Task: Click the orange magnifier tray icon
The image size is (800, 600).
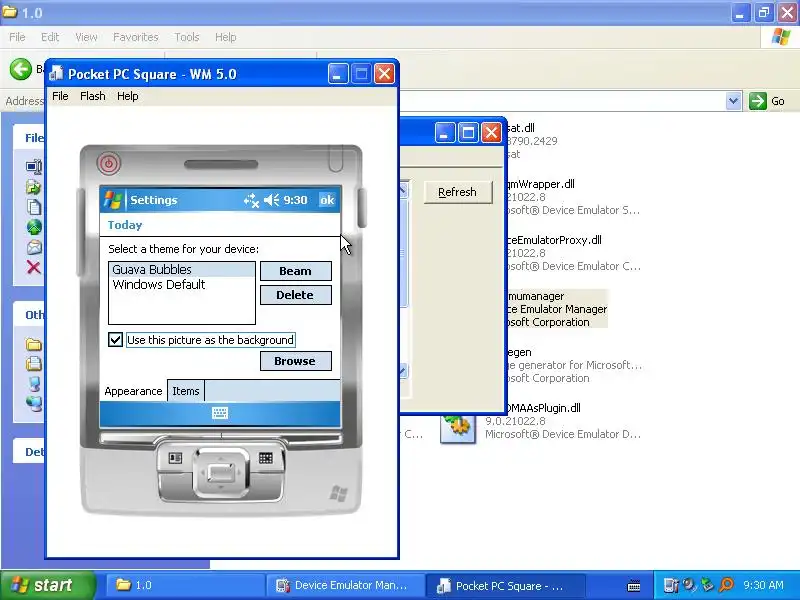Action: click(x=727, y=585)
